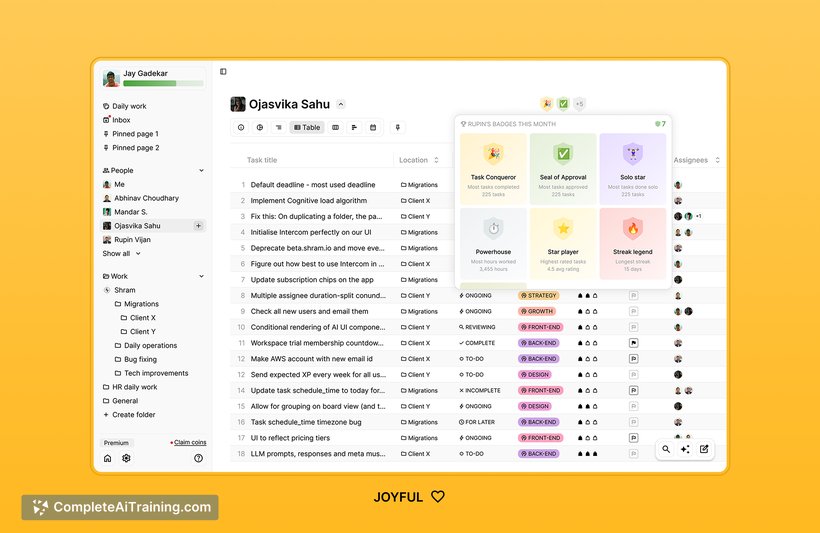Screen dimensions: 820x533
Task: Set priority weights on LLM prompts row
Action: (x=588, y=453)
